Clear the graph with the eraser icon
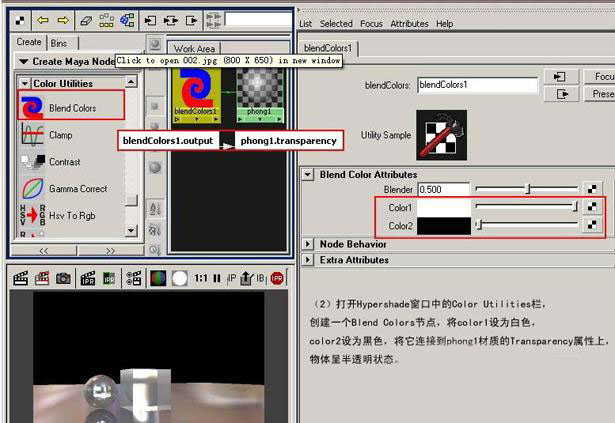Screen dimensions: 615x423 (86, 20)
